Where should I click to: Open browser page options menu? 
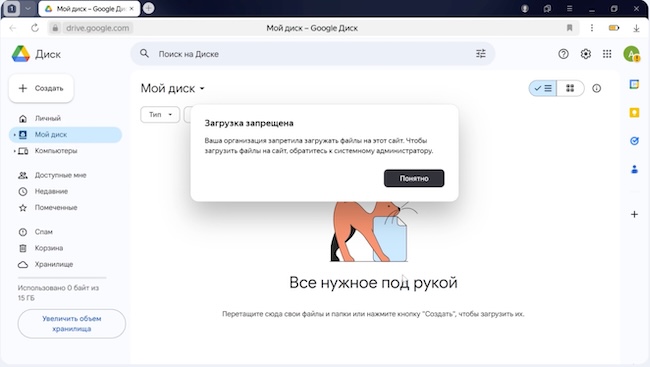(x=592, y=28)
